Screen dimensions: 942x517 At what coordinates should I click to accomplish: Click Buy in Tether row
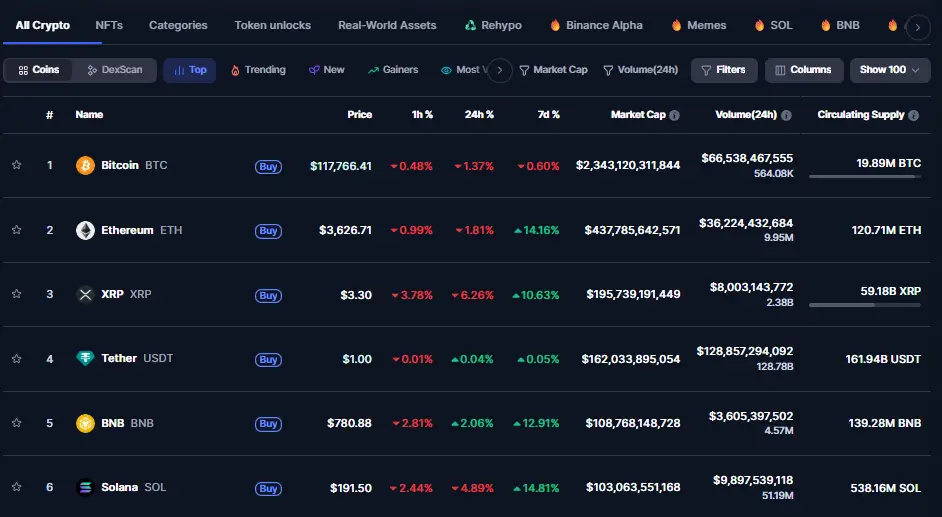tap(268, 360)
